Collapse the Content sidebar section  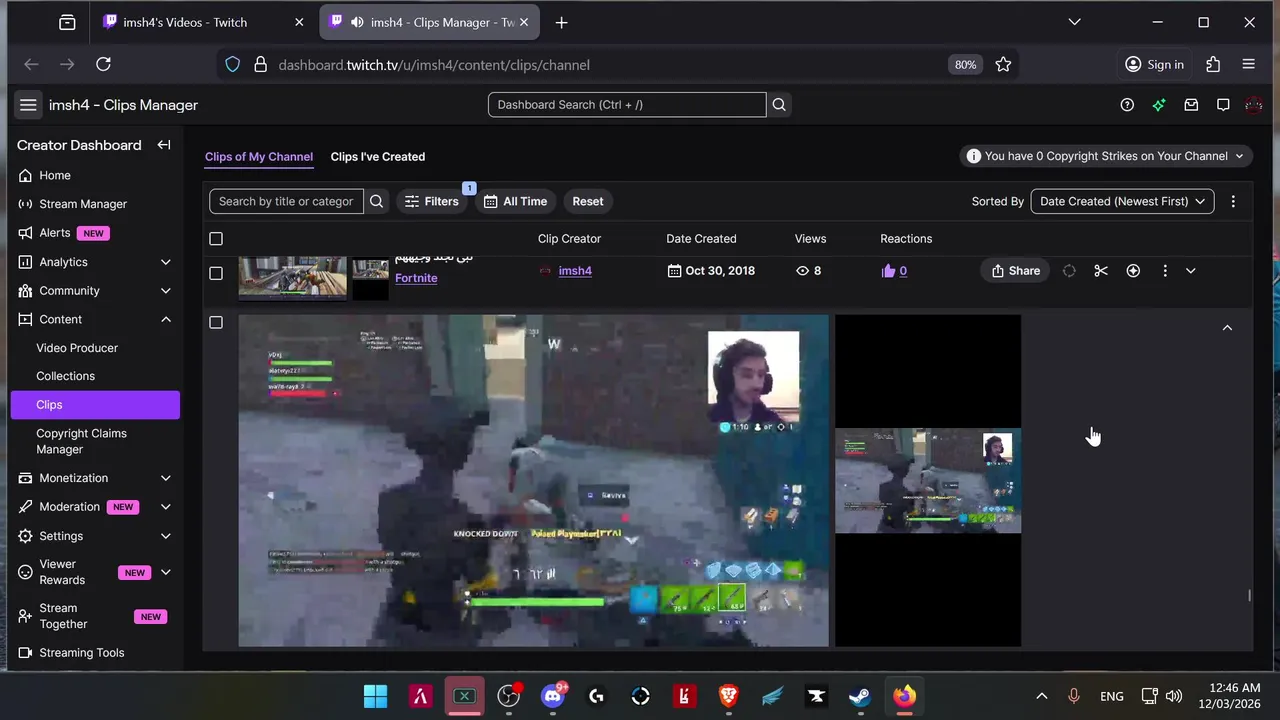pos(165,319)
